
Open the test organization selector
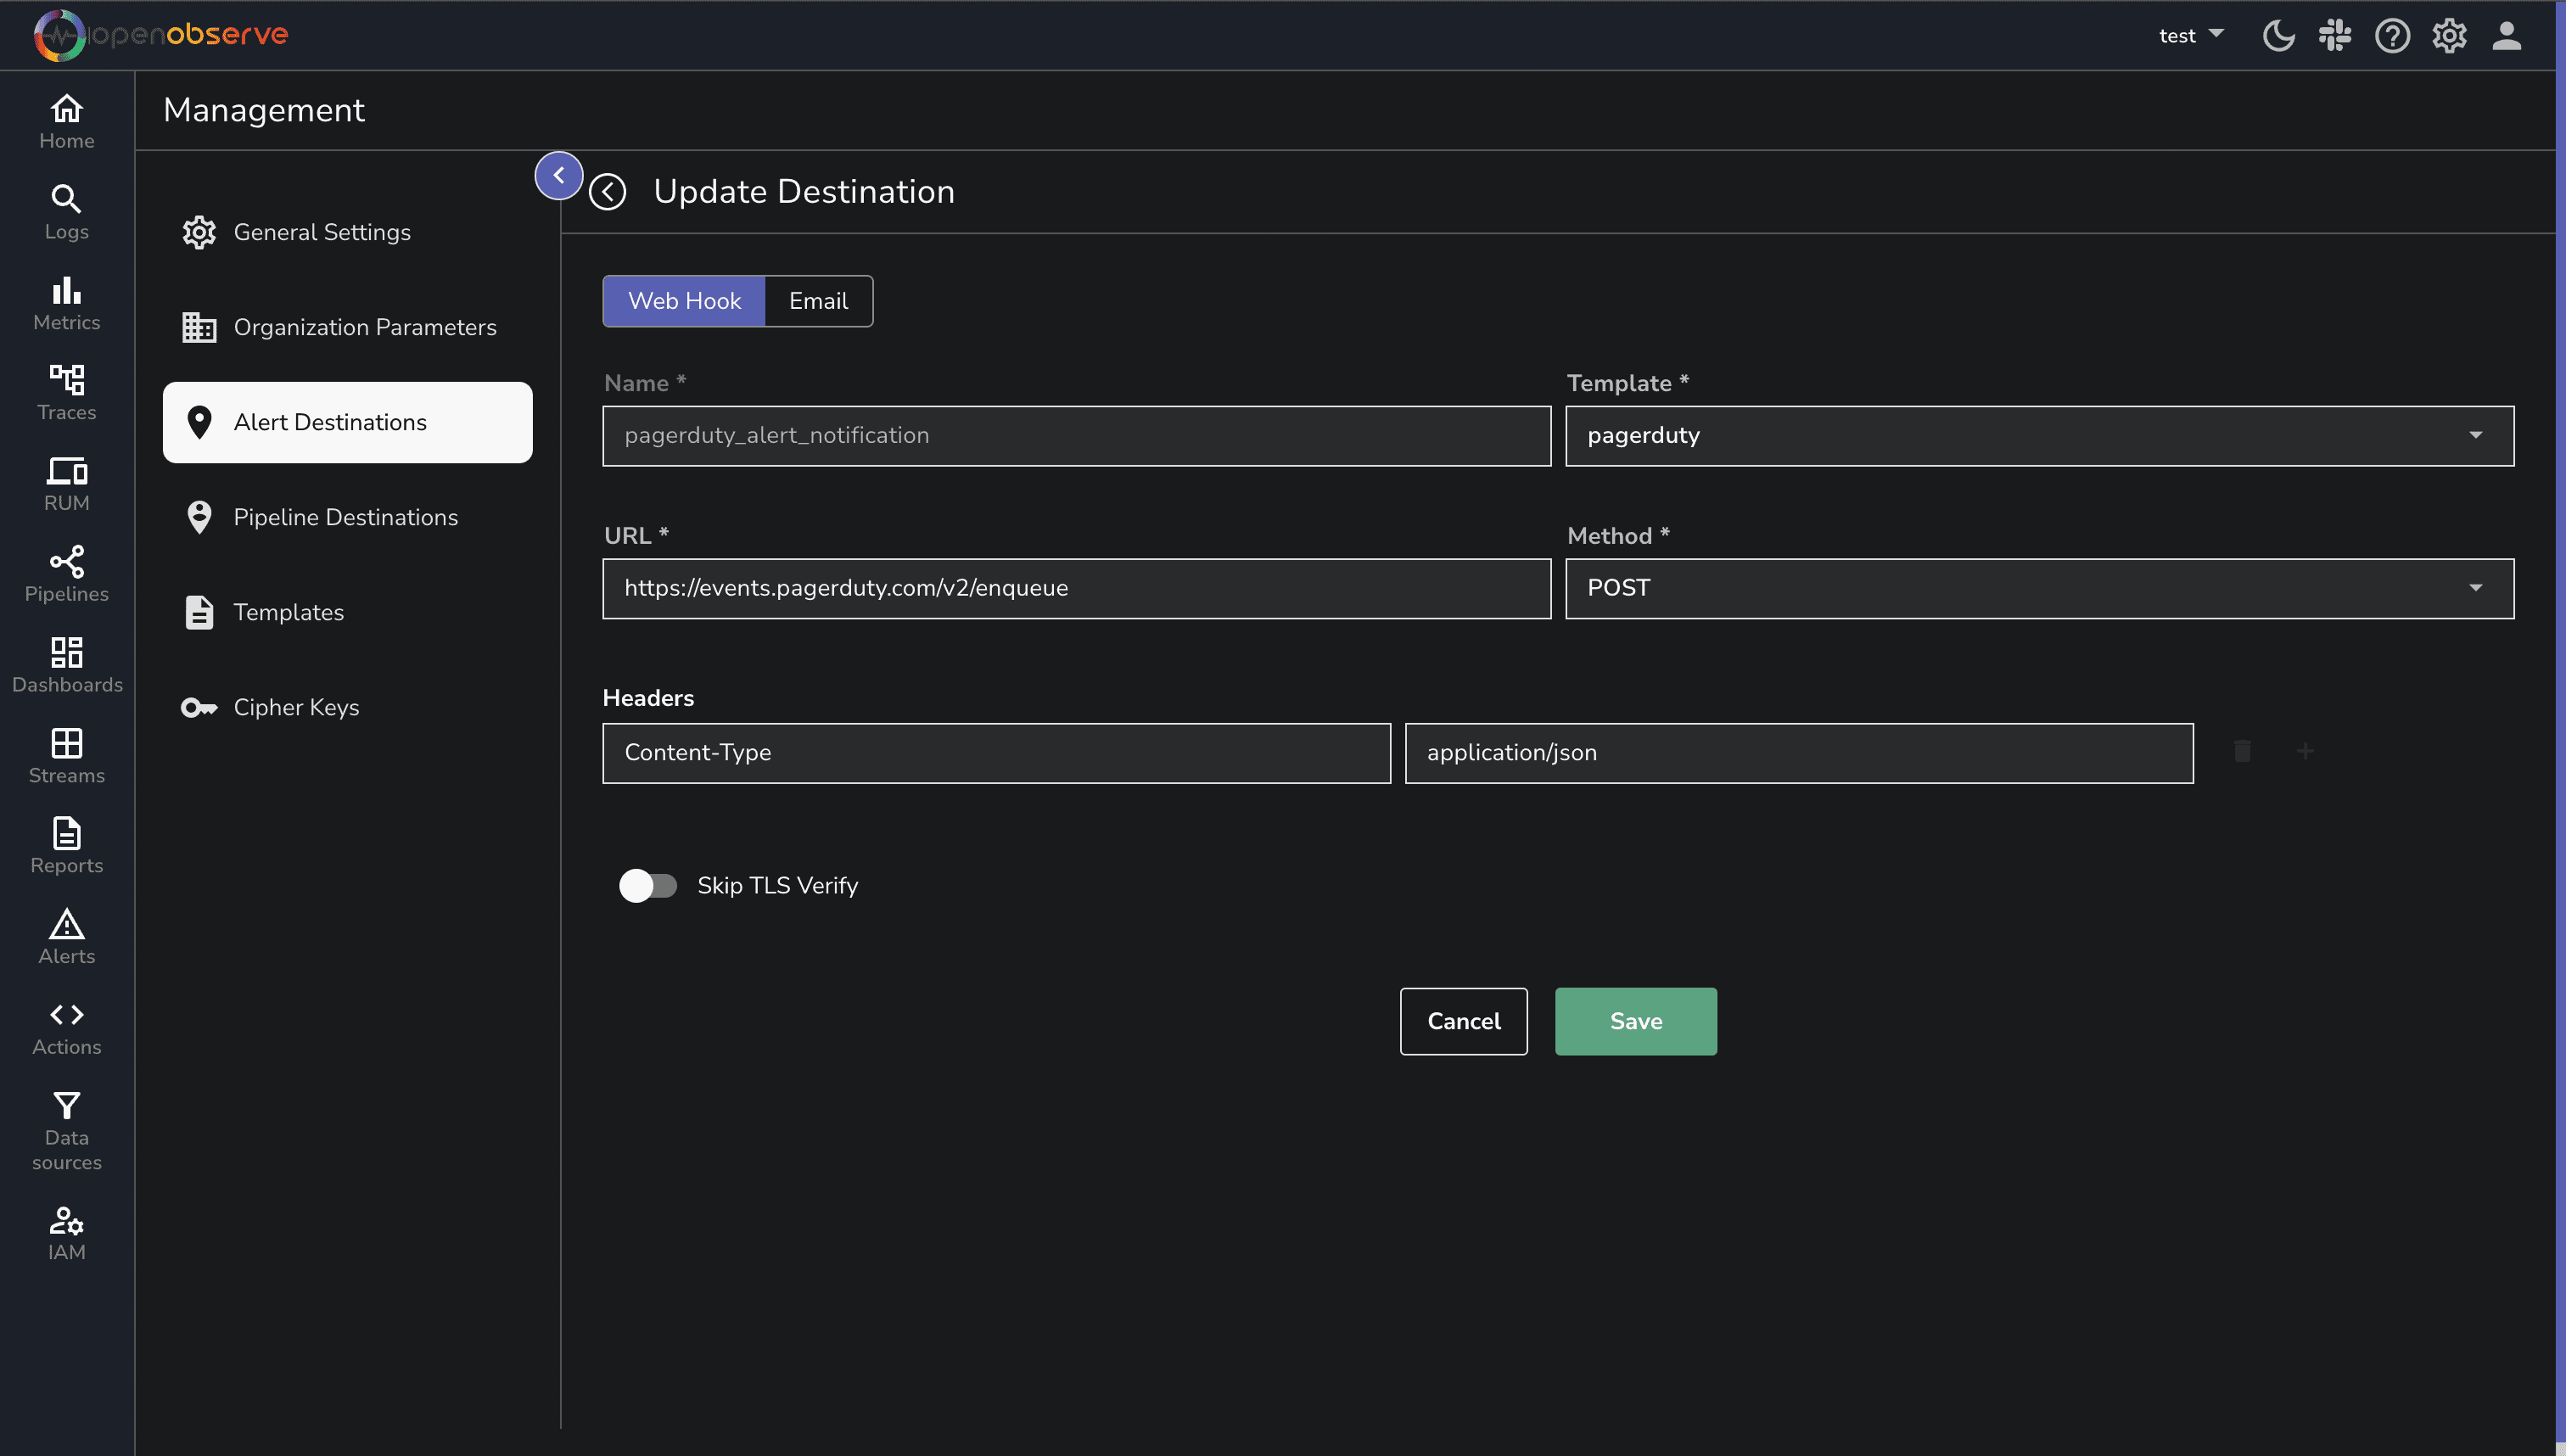[x=2190, y=36]
